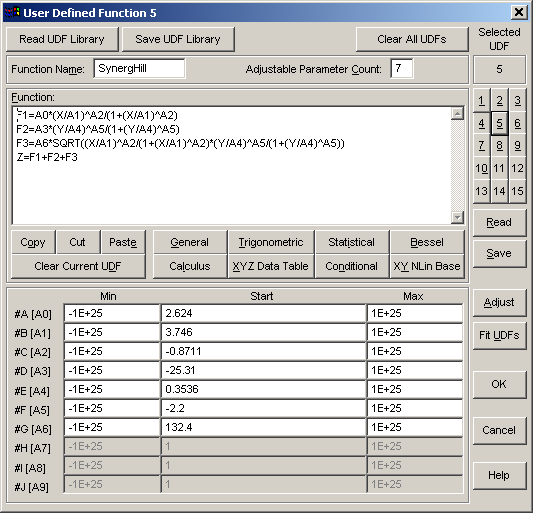Select UDF number 12
The height and width of the screenshot is (513, 533).
pos(517,168)
